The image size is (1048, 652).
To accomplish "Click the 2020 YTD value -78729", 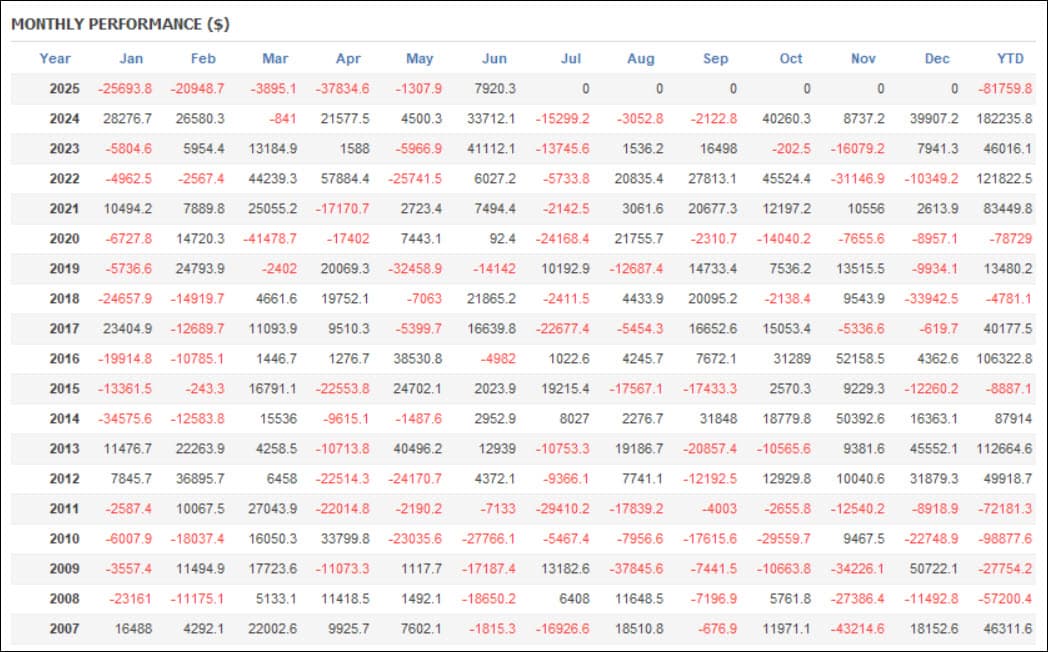I will (x=1011, y=239).
